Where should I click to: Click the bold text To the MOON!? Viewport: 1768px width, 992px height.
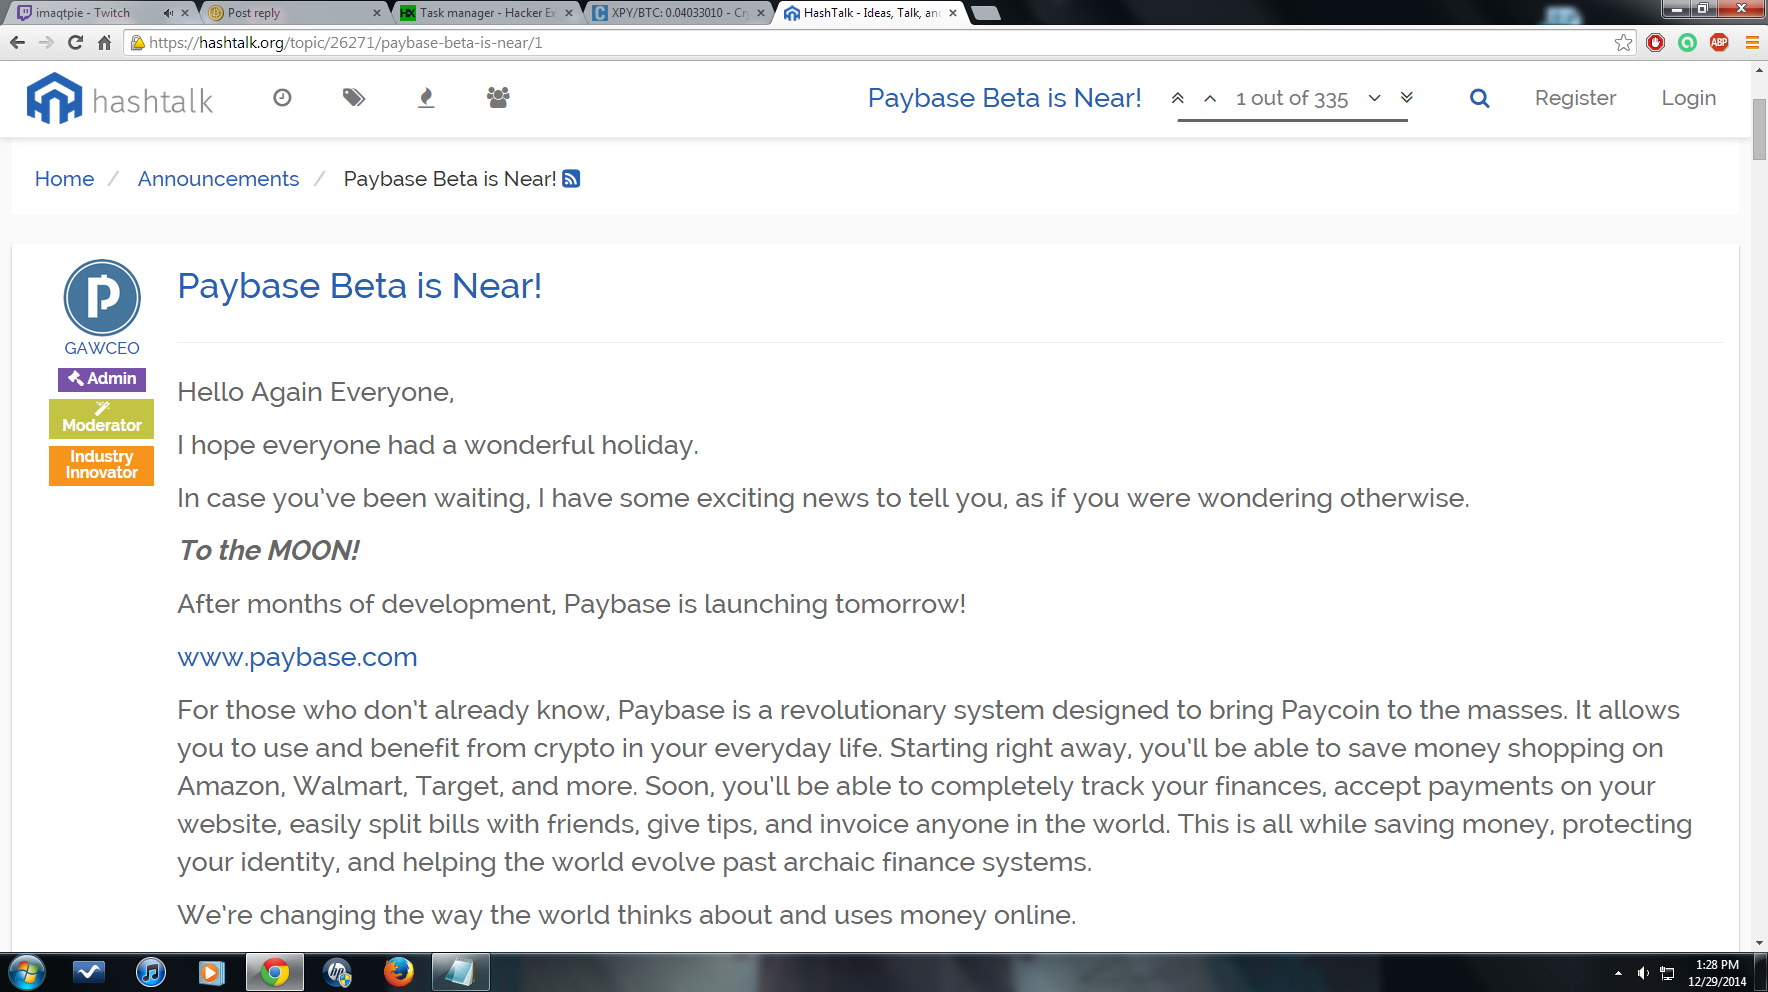[269, 551]
